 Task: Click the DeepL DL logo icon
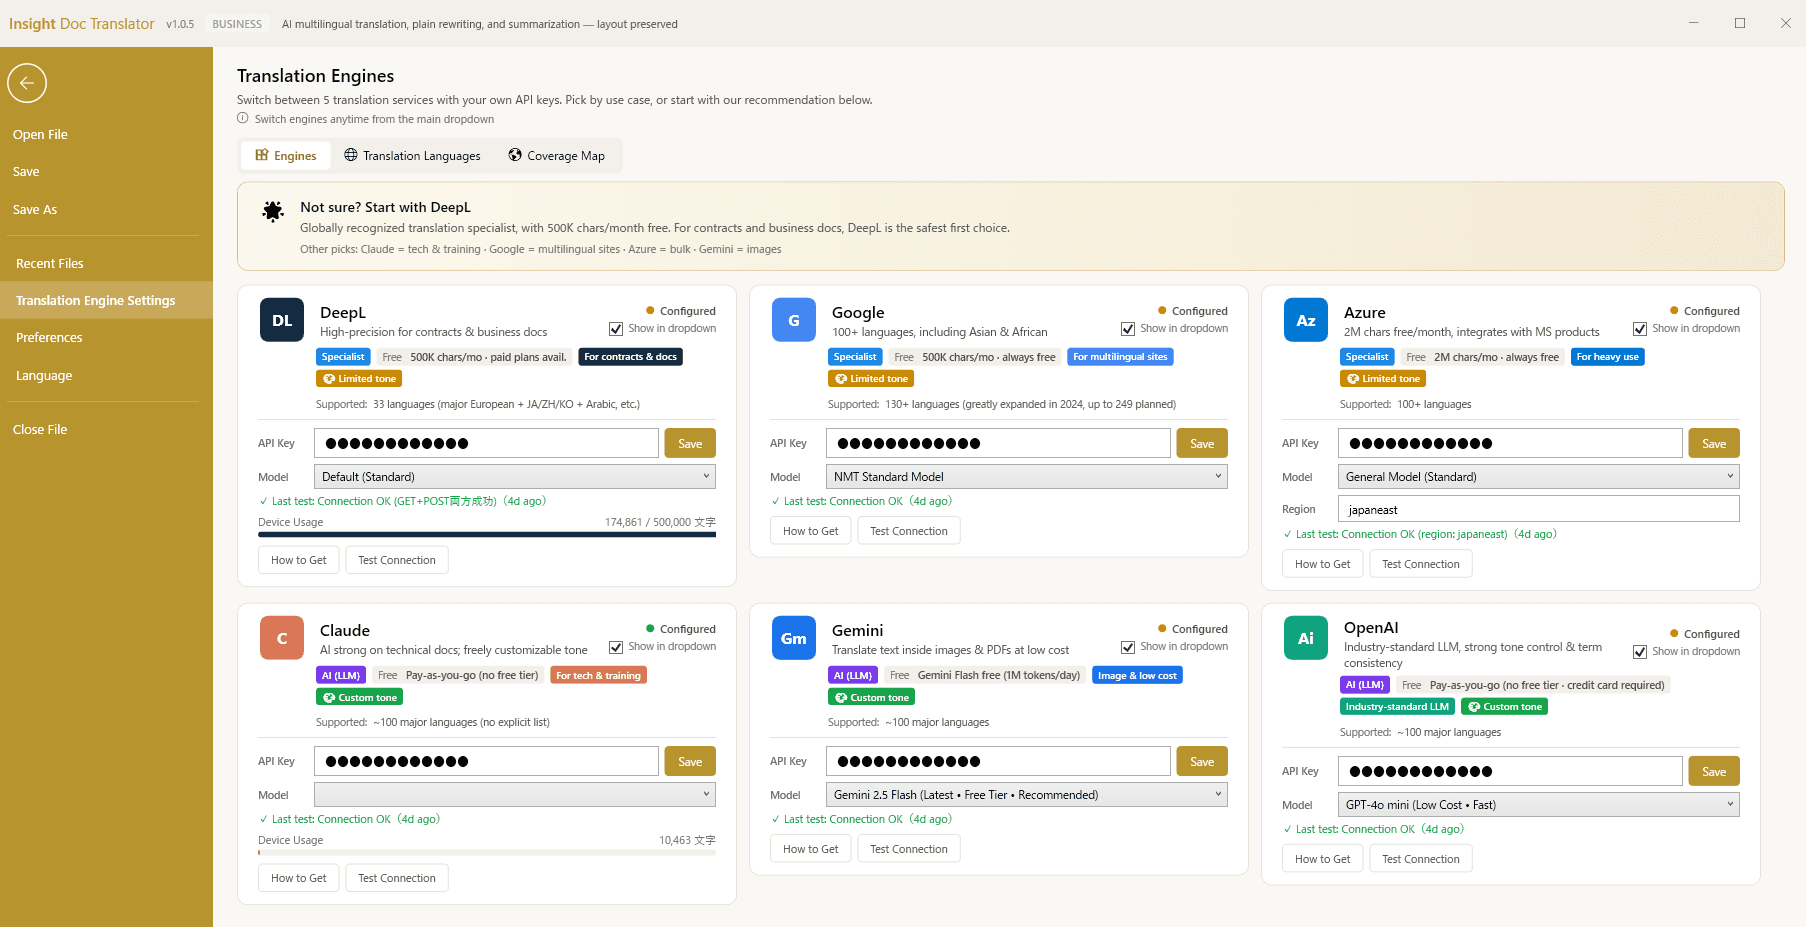[282, 320]
